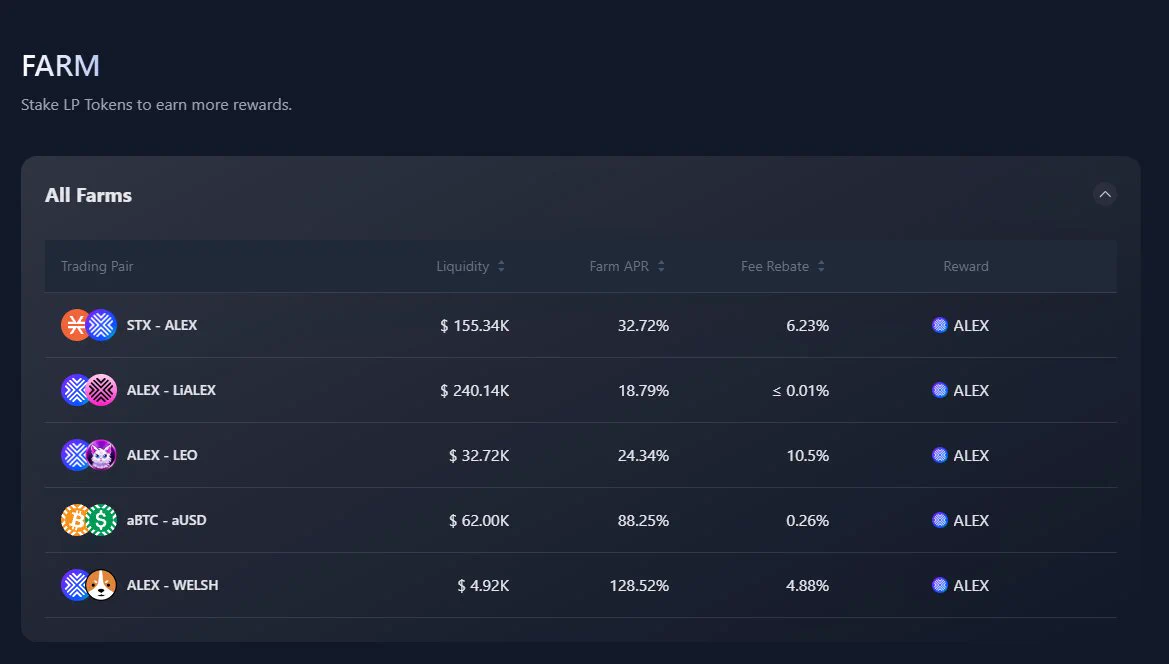Sort farms by Liquidity arrows
This screenshot has height=664, width=1169.
click(x=501, y=266)
